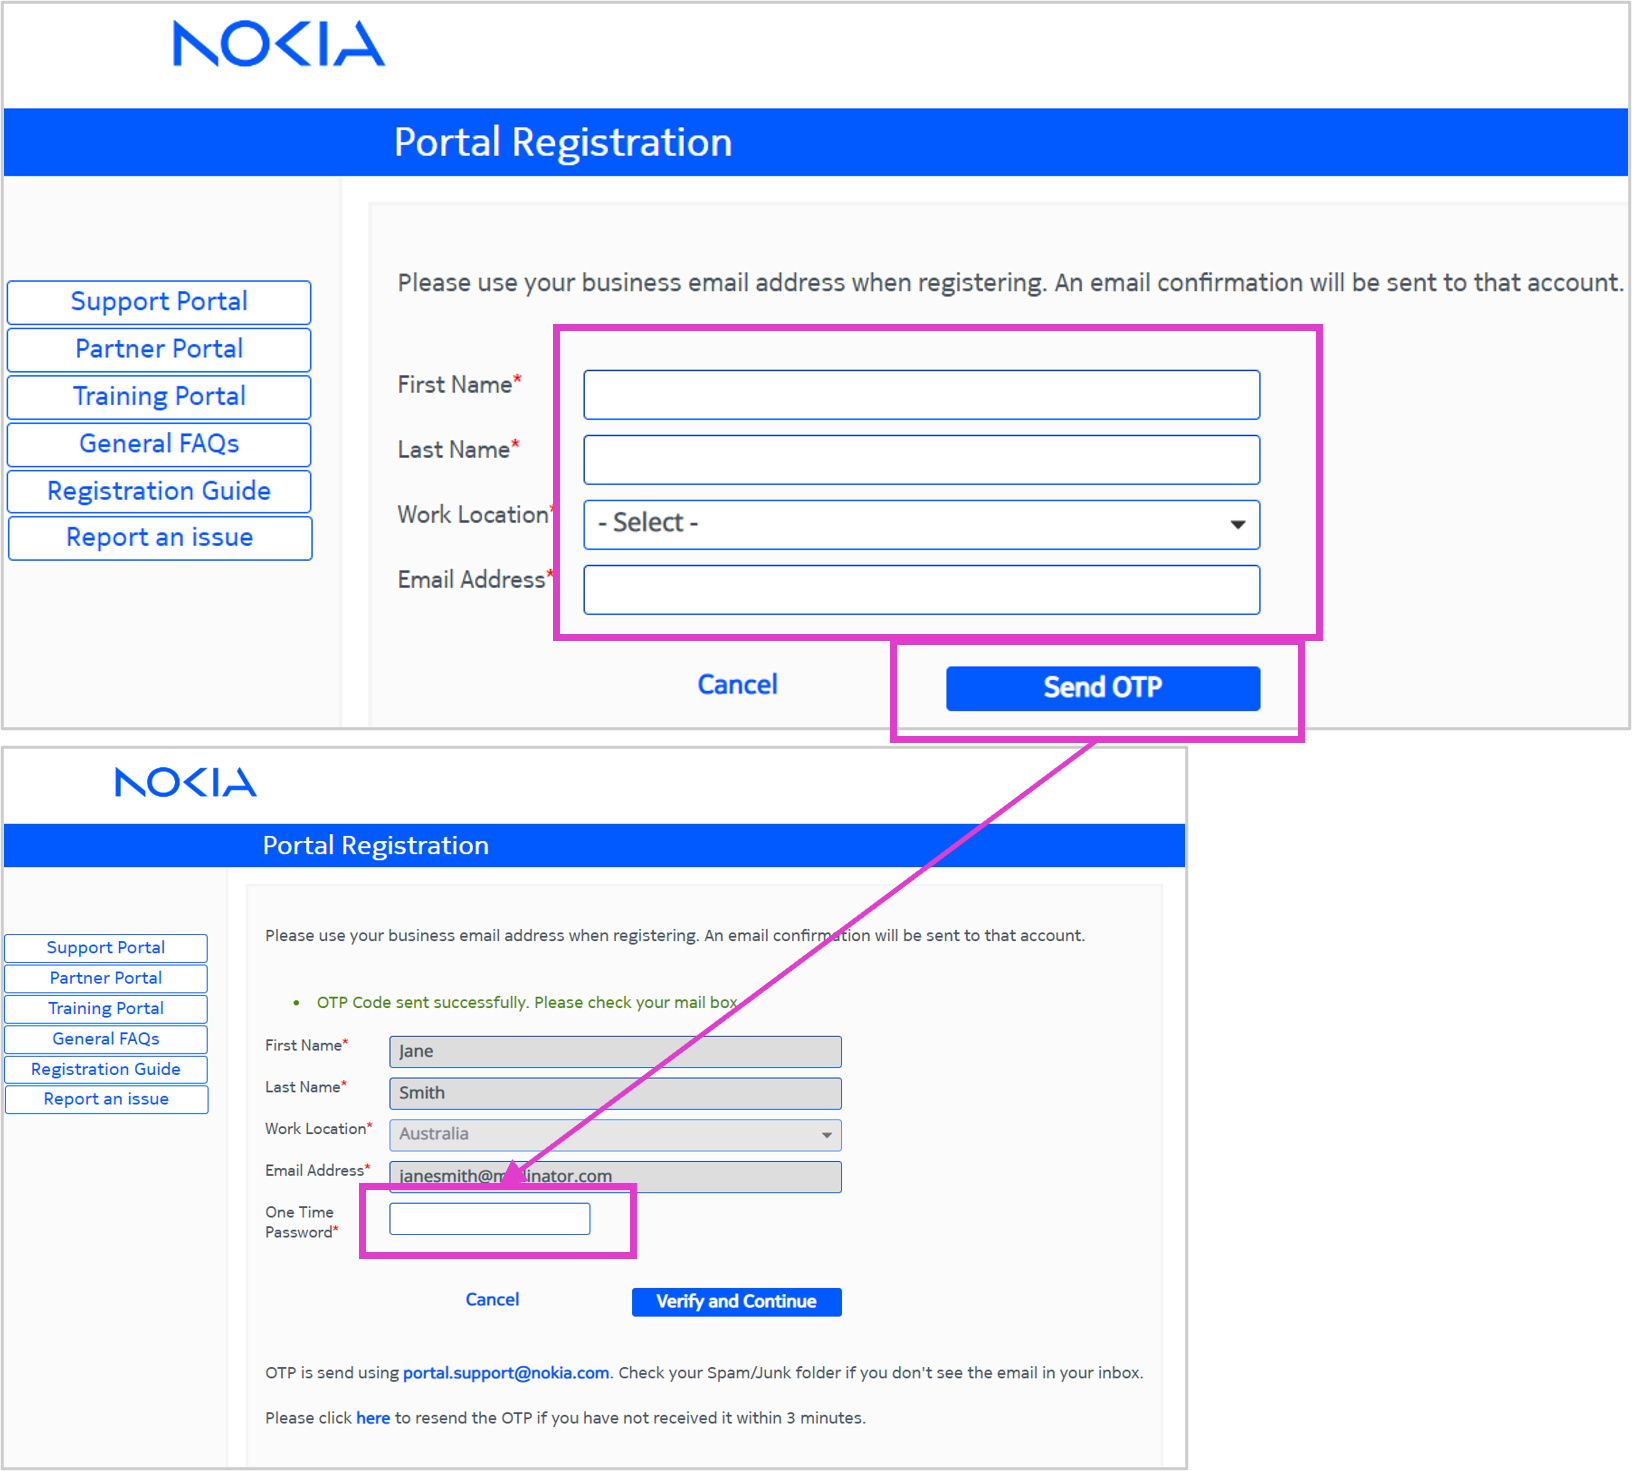Click the smaller Nokia logo

[186, 782]
